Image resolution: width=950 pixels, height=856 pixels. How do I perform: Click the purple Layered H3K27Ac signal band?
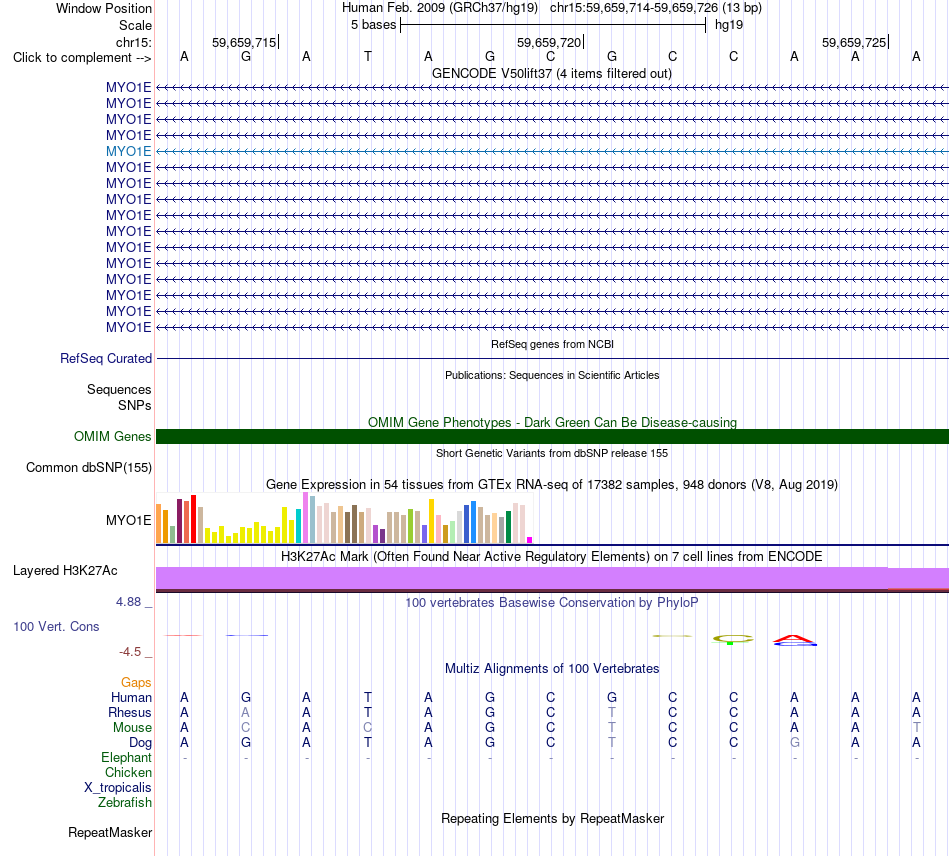click(552, 578)
